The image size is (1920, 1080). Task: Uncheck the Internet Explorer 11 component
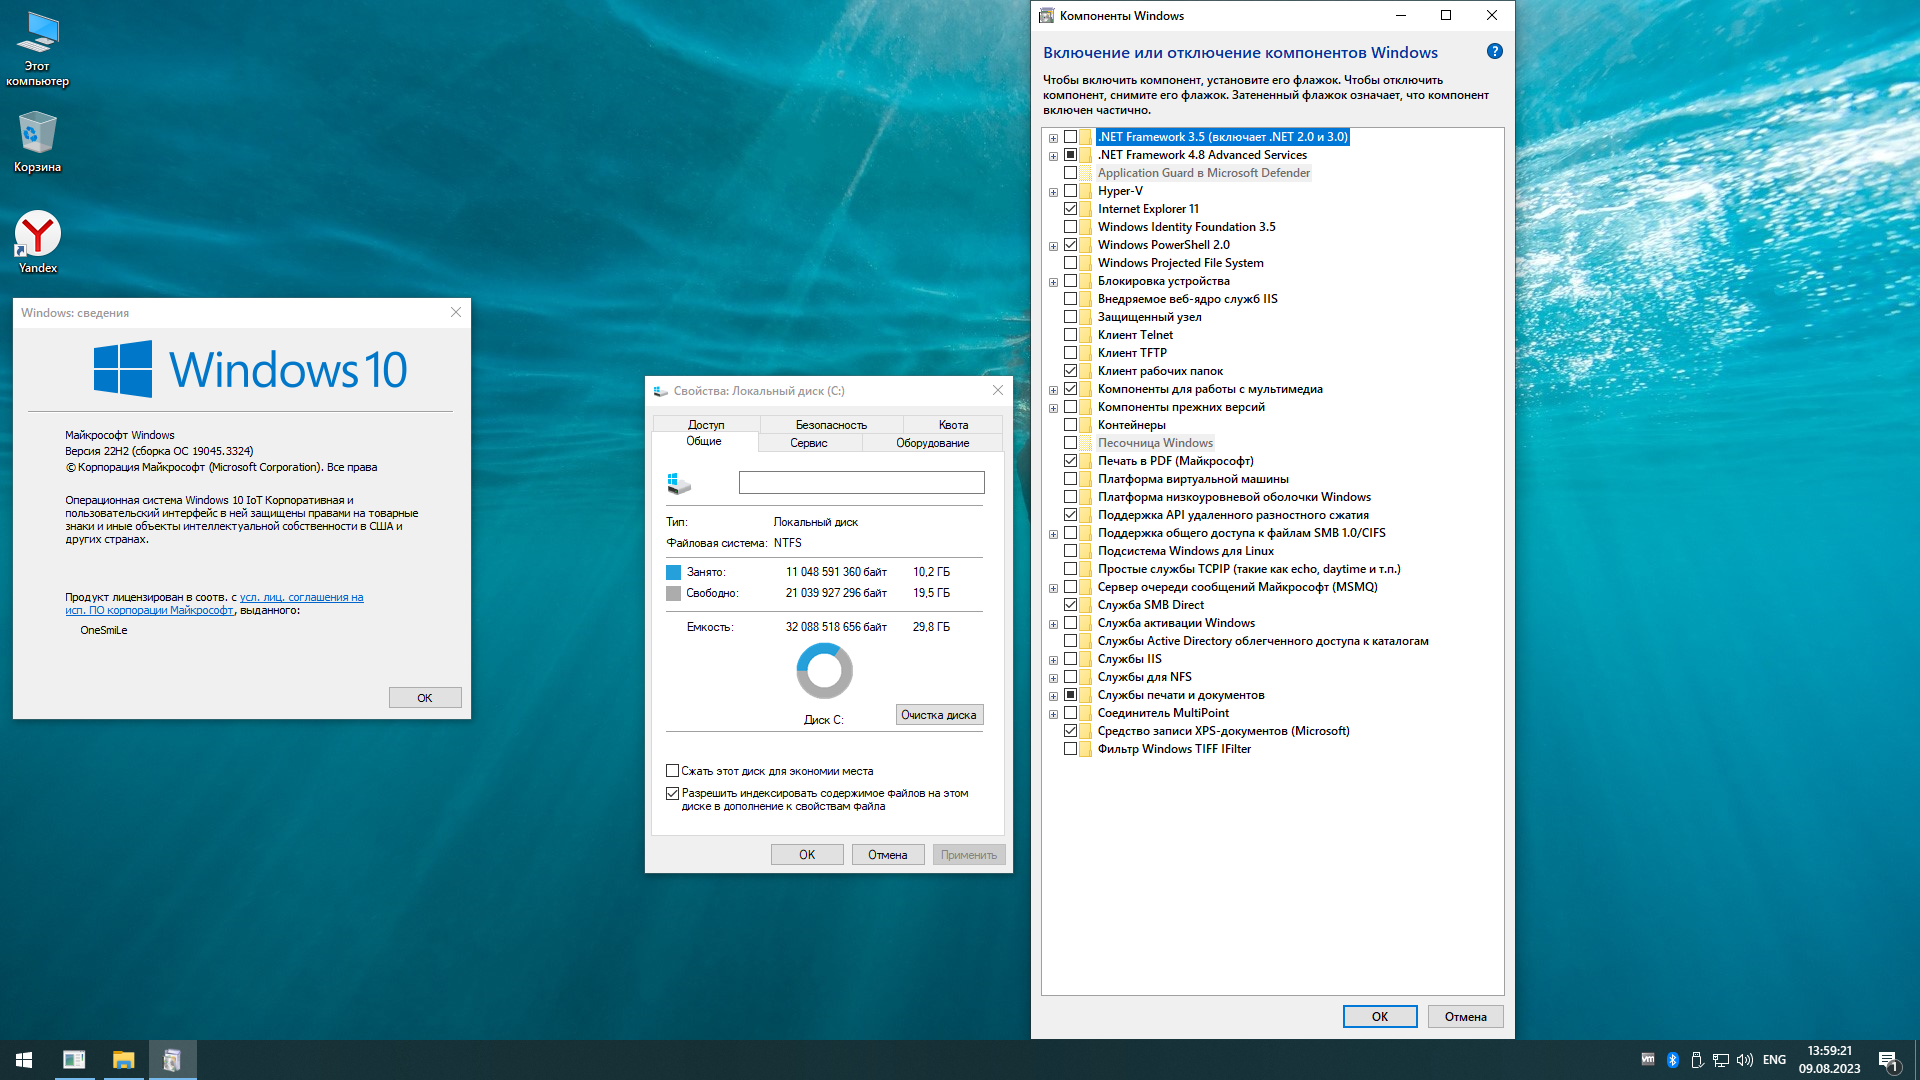1070,209
